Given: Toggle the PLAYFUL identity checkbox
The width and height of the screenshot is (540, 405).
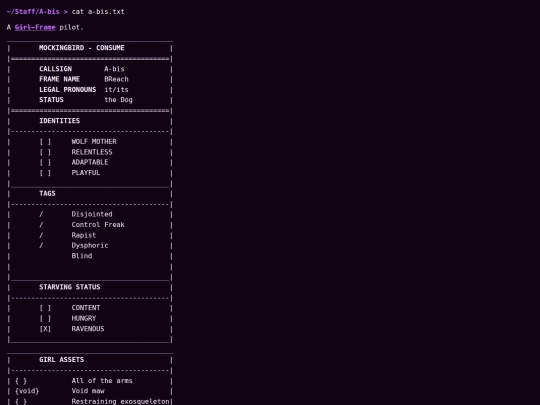Looking at the screenshot, I should coord(45,173).
